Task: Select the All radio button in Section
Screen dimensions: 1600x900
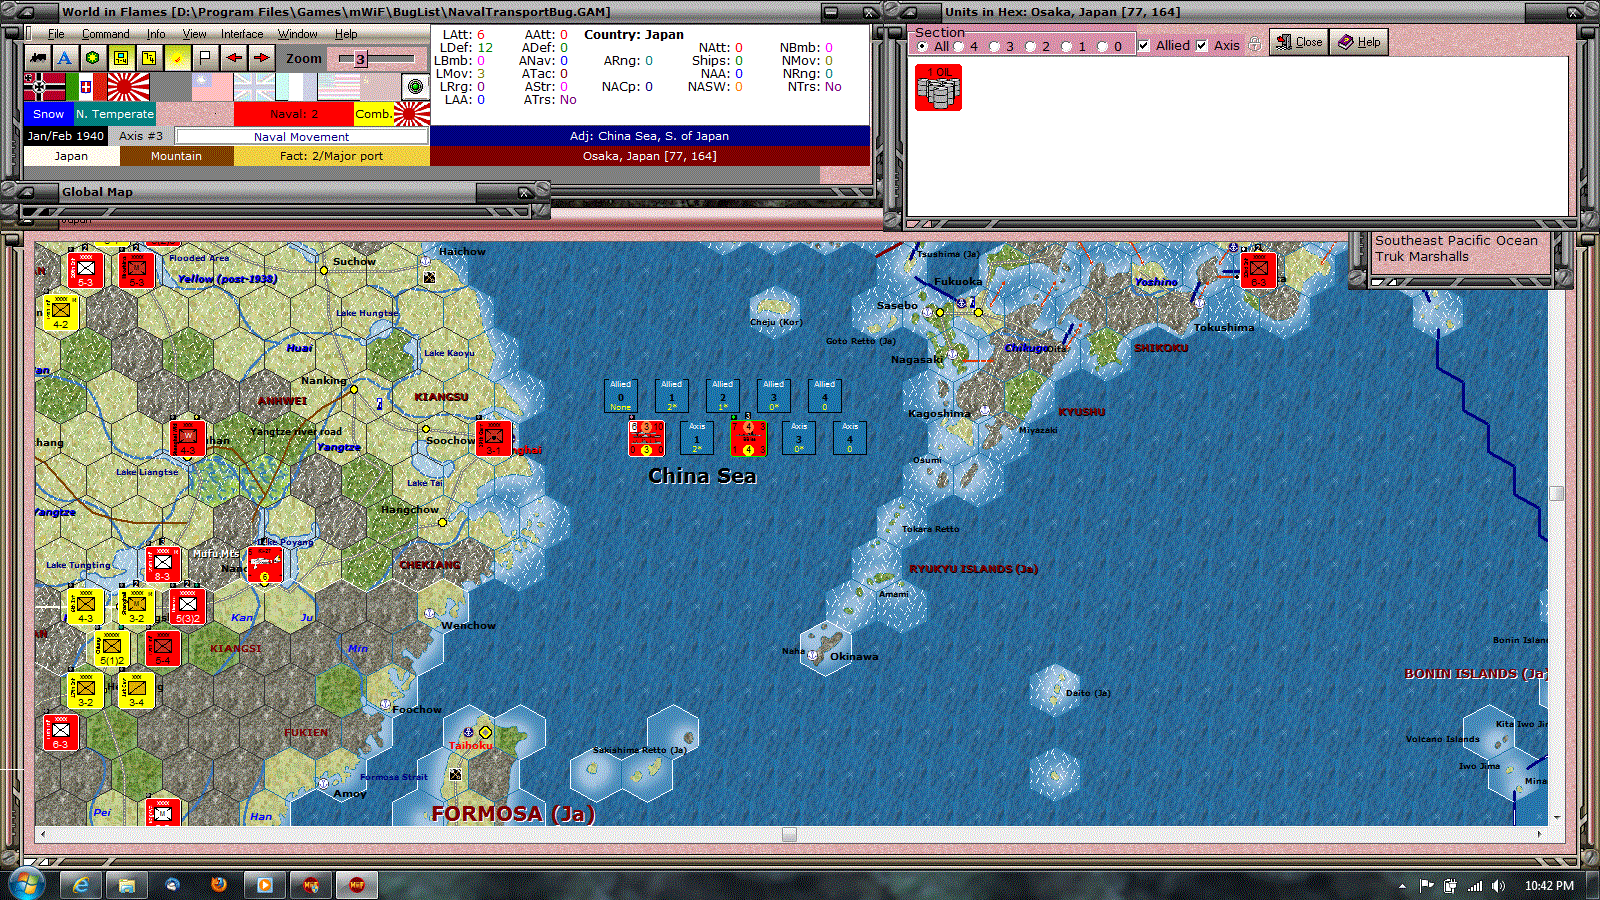Action: point(923,44)
